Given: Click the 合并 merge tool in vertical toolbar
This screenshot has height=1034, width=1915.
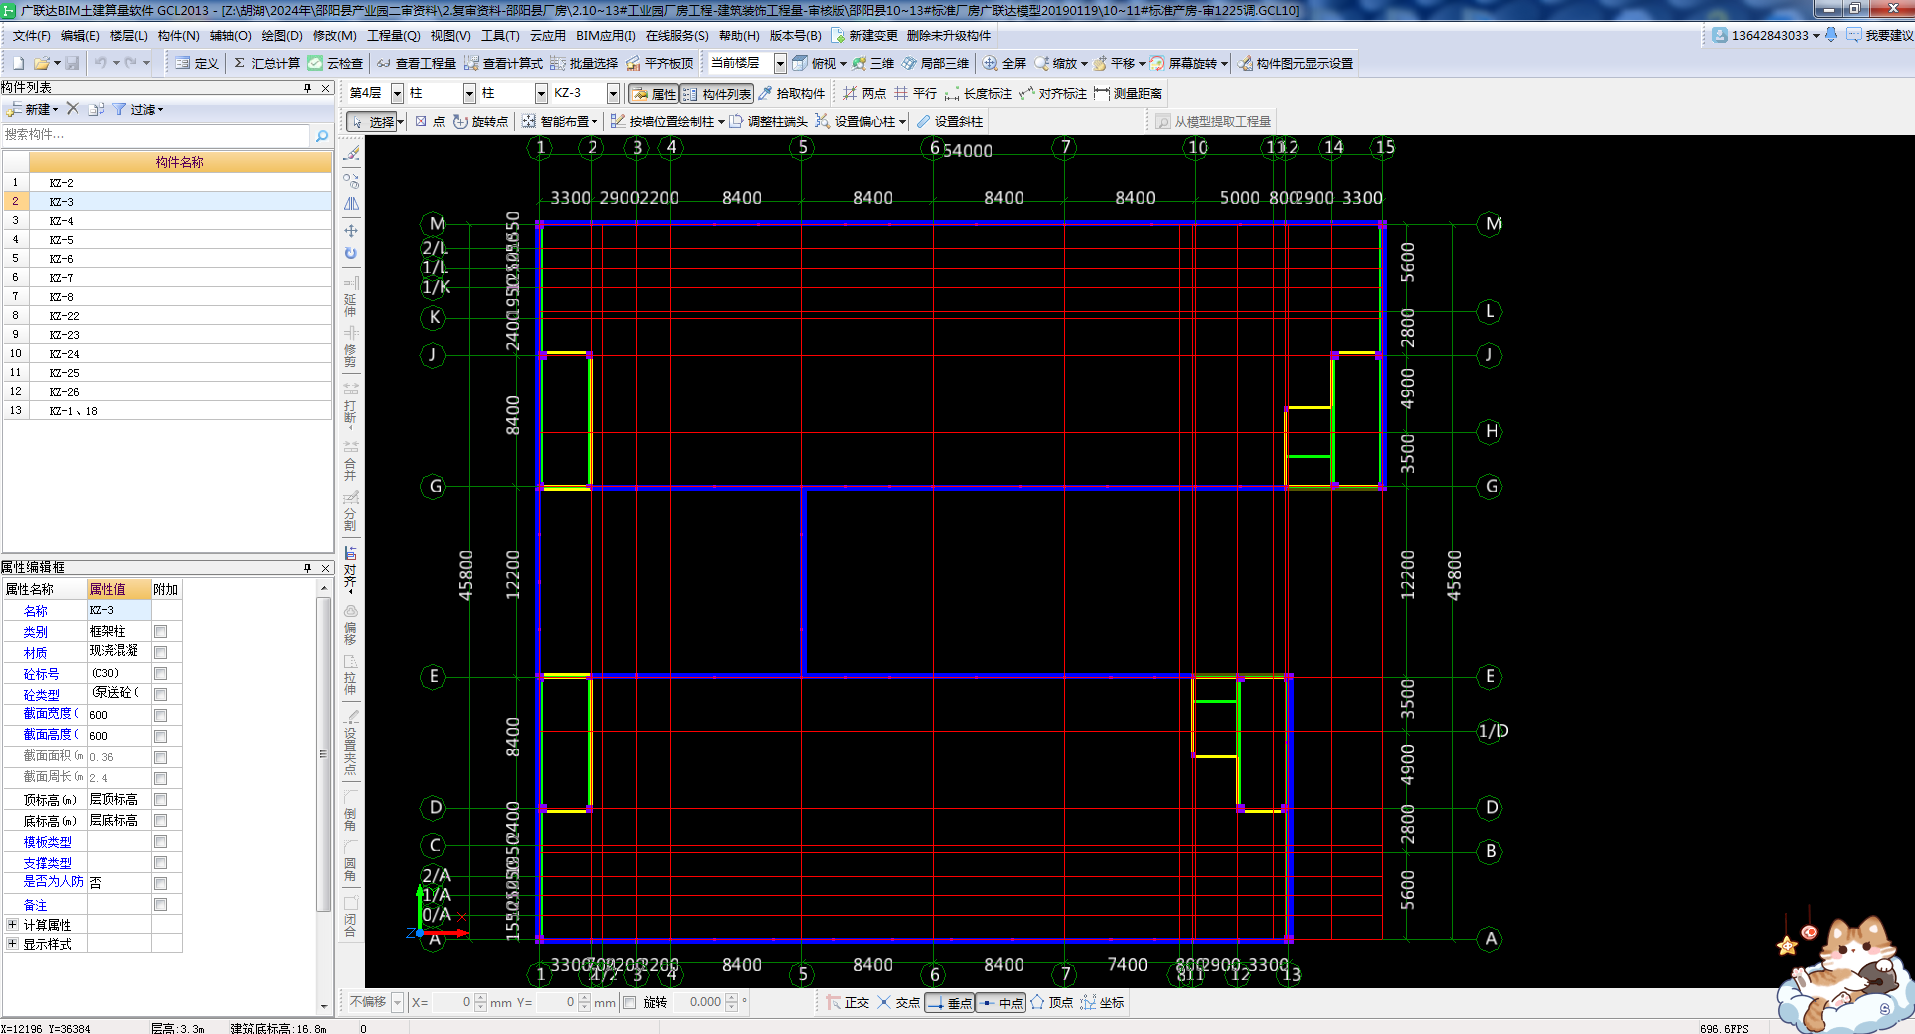Looking at the screenshot, I should click(x=351, y=460).
